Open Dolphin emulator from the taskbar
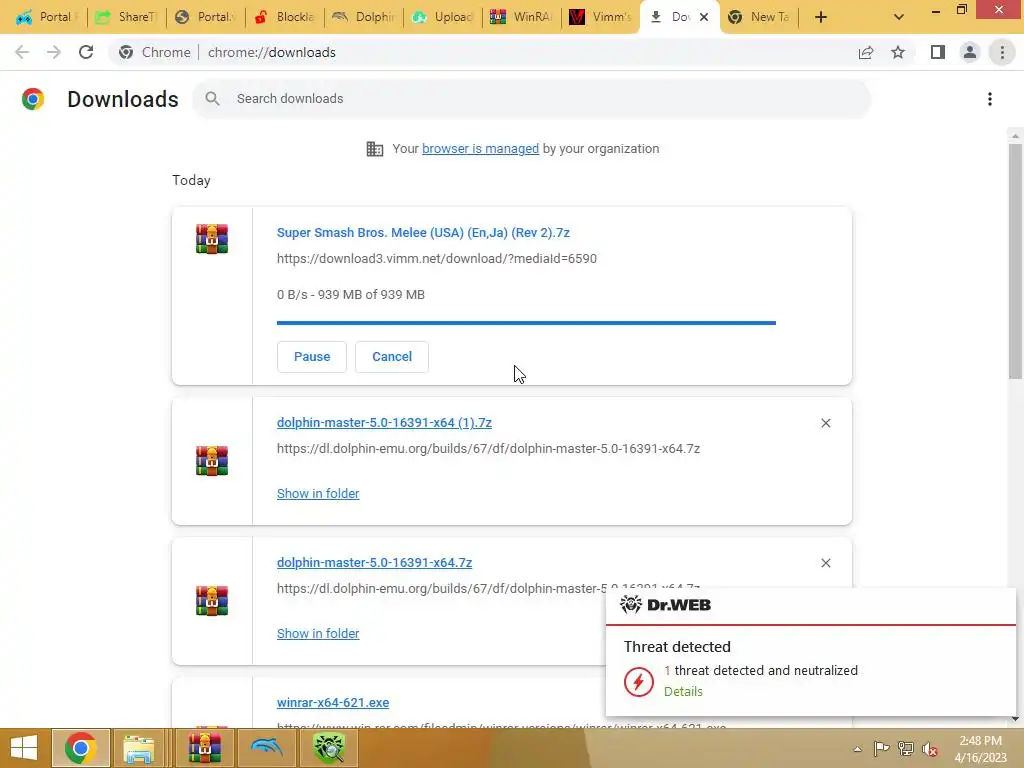 click(266, 748)
